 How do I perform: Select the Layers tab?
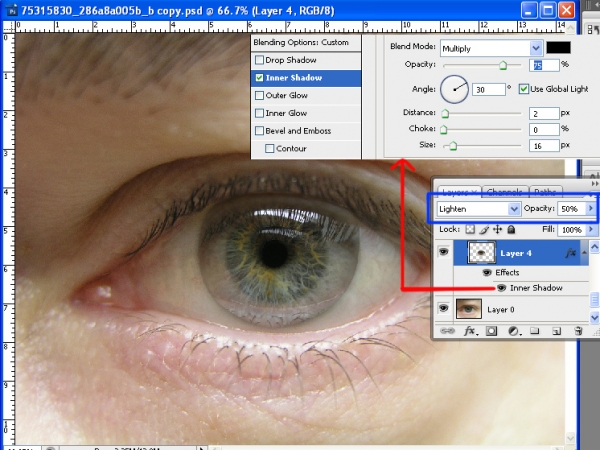458,192
